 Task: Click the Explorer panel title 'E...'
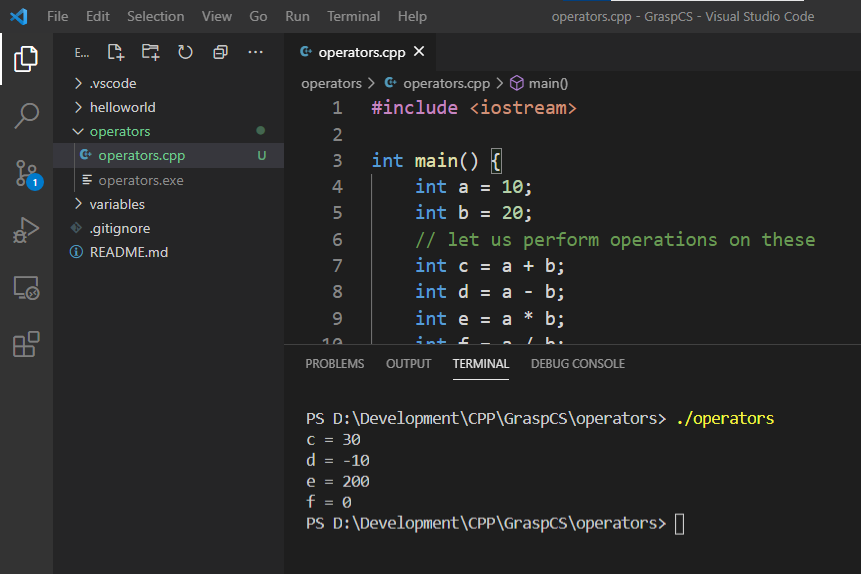click(82, 53)
